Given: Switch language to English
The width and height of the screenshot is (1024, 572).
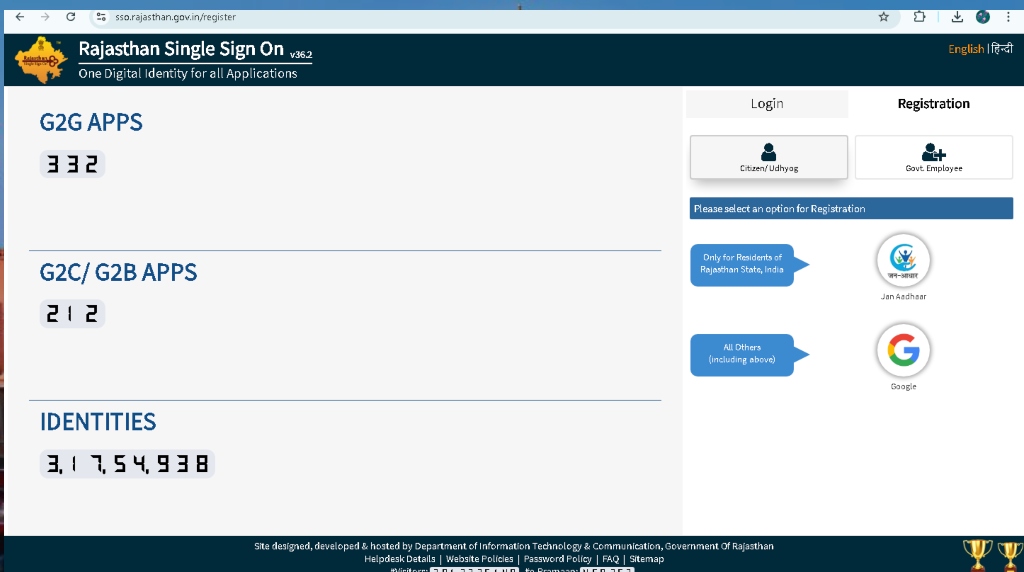Looking at the screenshot, I should coord(966,49).
